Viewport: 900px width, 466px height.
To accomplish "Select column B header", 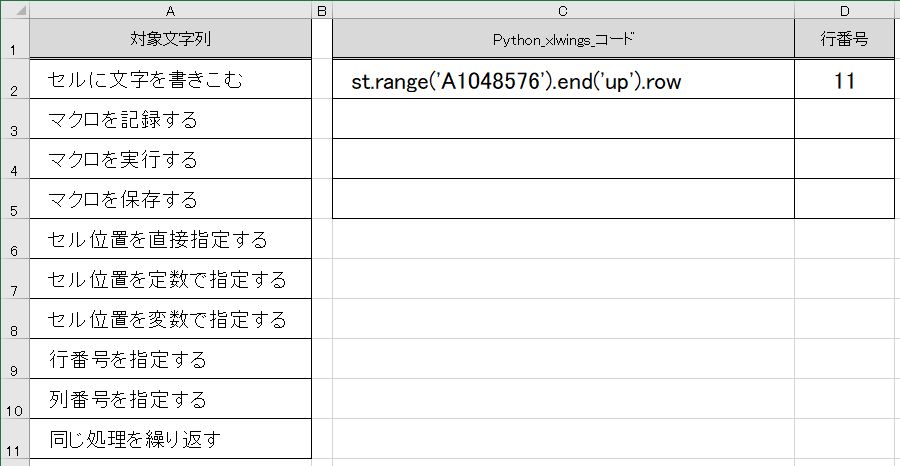I will pos(321,10).
